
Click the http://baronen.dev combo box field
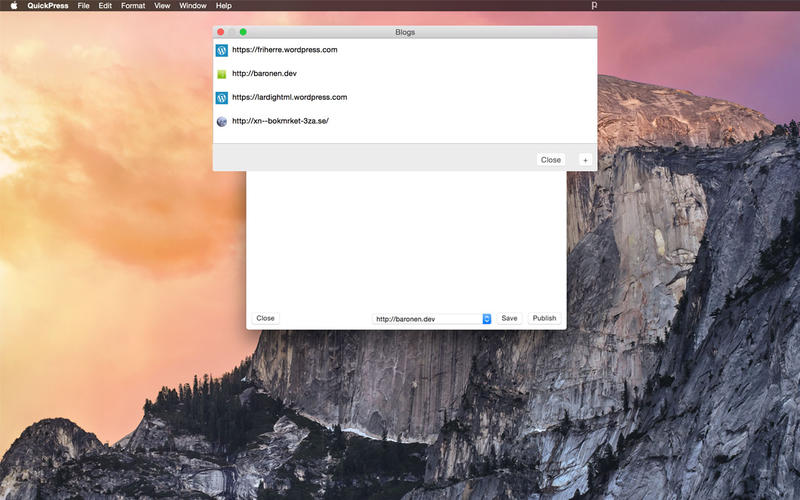[431, 319]
